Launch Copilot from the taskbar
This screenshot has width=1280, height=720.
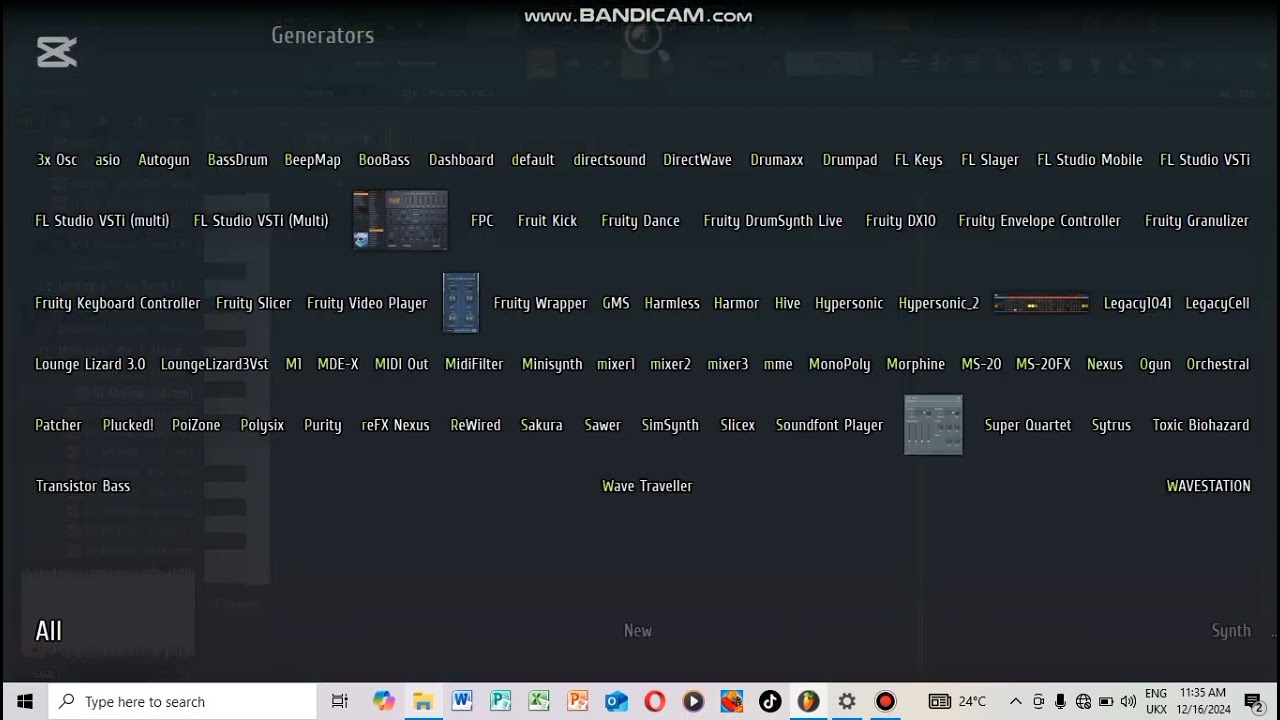pos(384,701)
